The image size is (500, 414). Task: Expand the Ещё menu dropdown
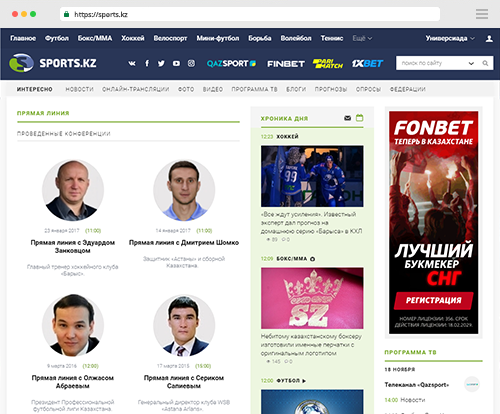pos(362,38)
